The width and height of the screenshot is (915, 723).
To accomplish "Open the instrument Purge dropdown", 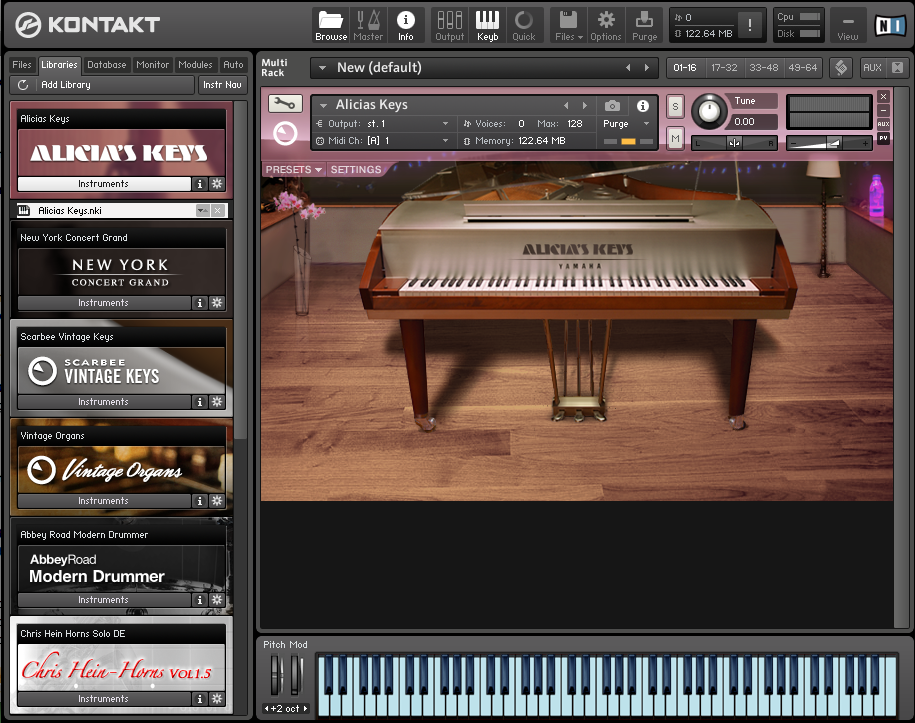I will click(x=646, y=124).
